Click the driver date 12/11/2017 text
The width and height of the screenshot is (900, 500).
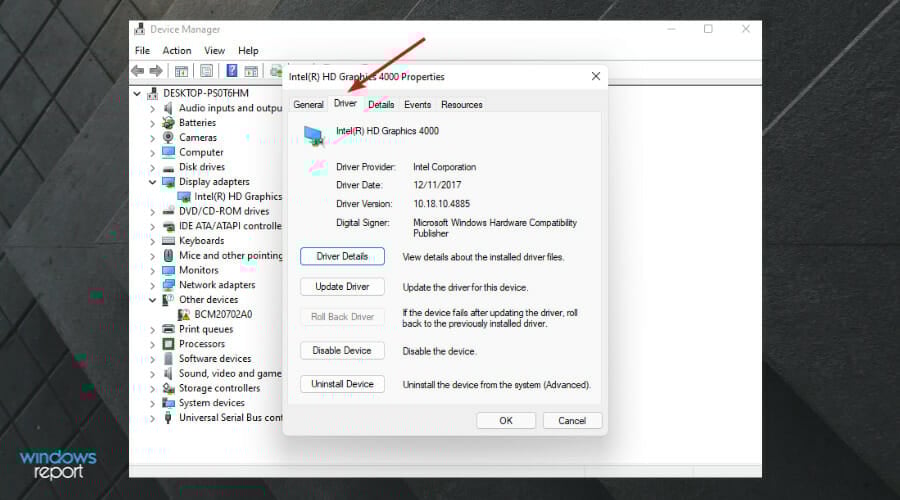pos(437,185)
